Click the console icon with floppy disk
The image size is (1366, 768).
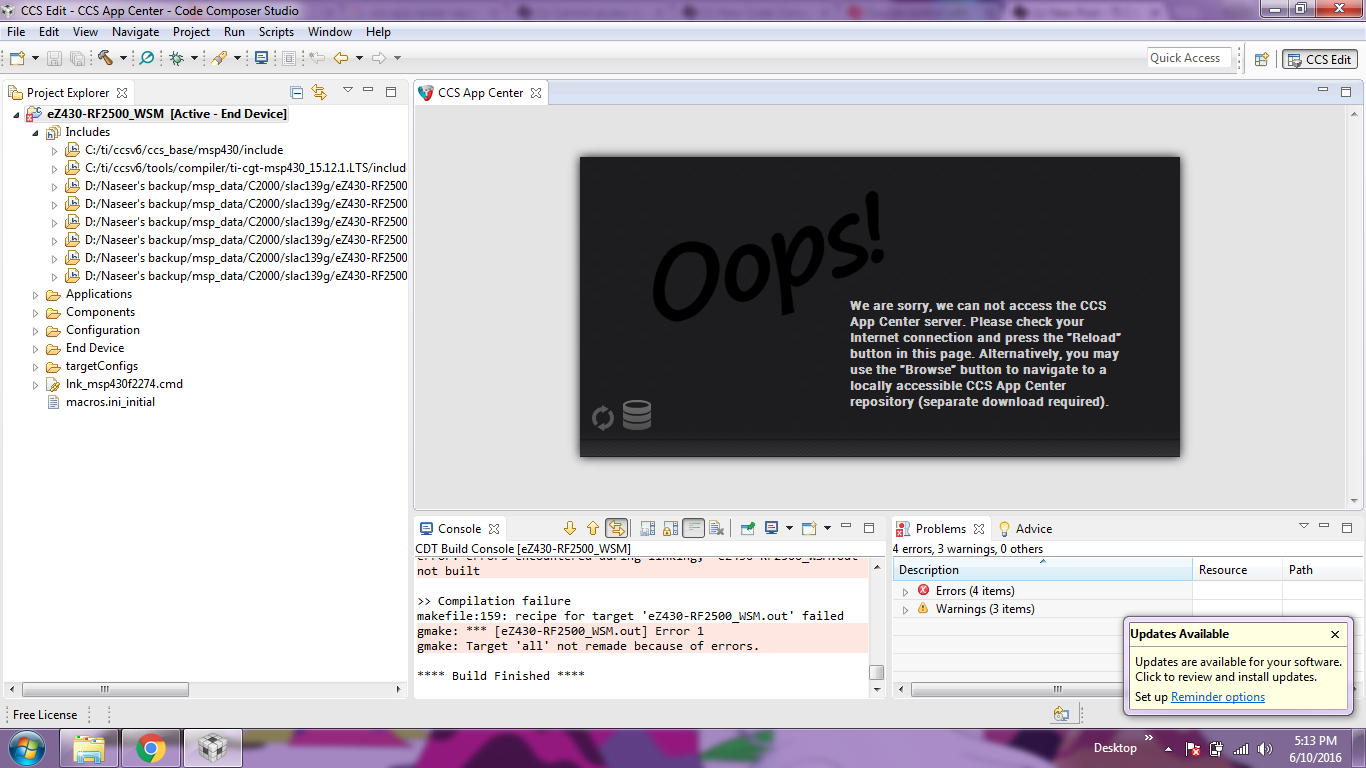(647, 528)
